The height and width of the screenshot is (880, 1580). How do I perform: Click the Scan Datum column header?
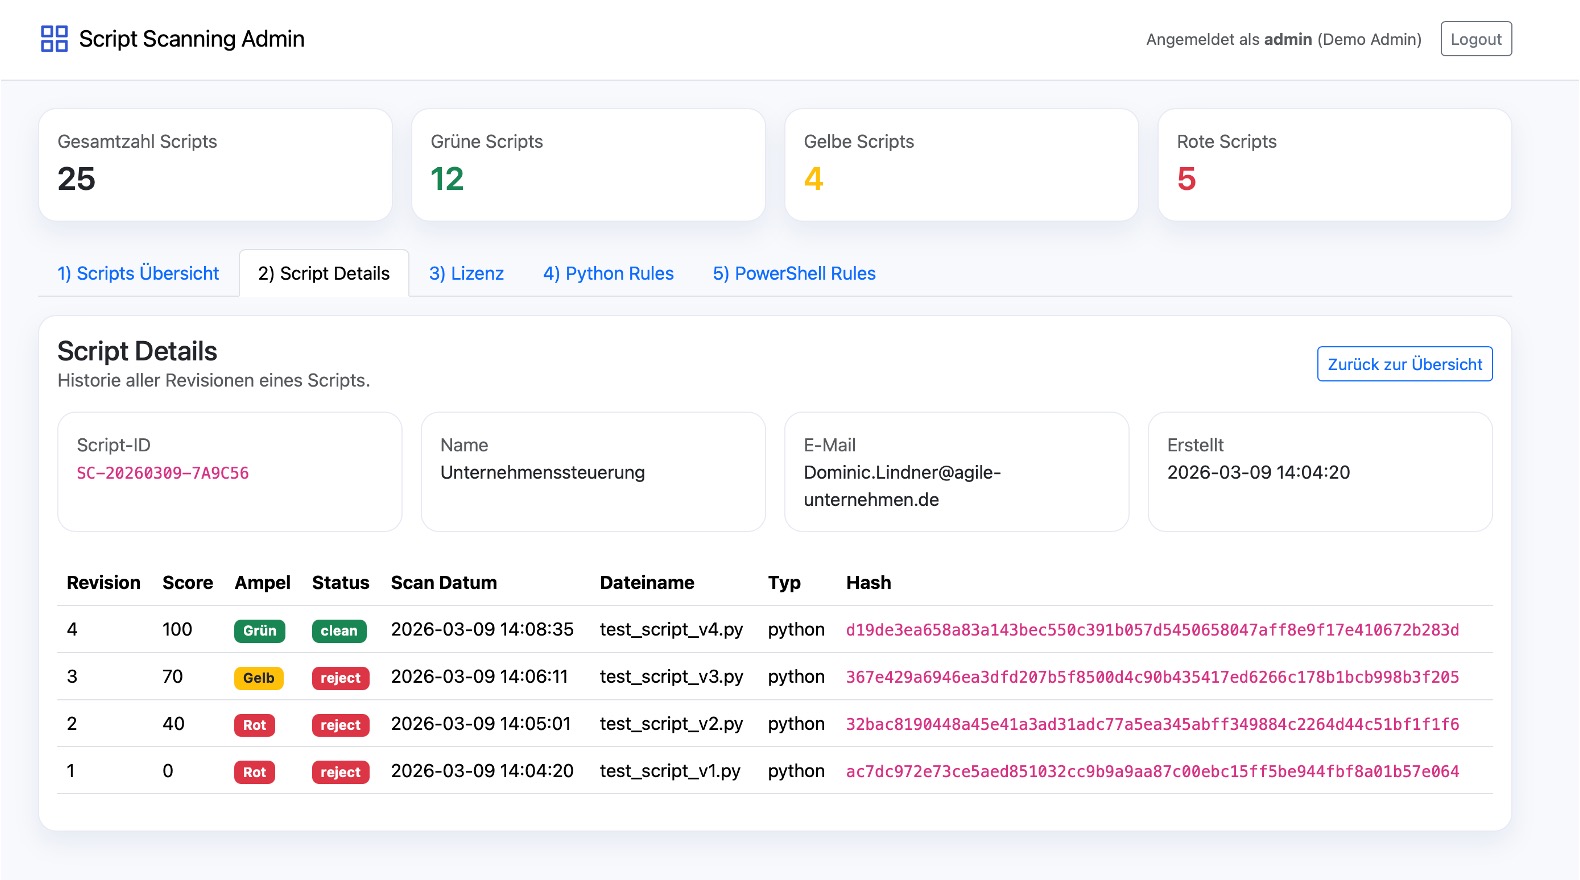pyautogui.click(x=444, y=583)
